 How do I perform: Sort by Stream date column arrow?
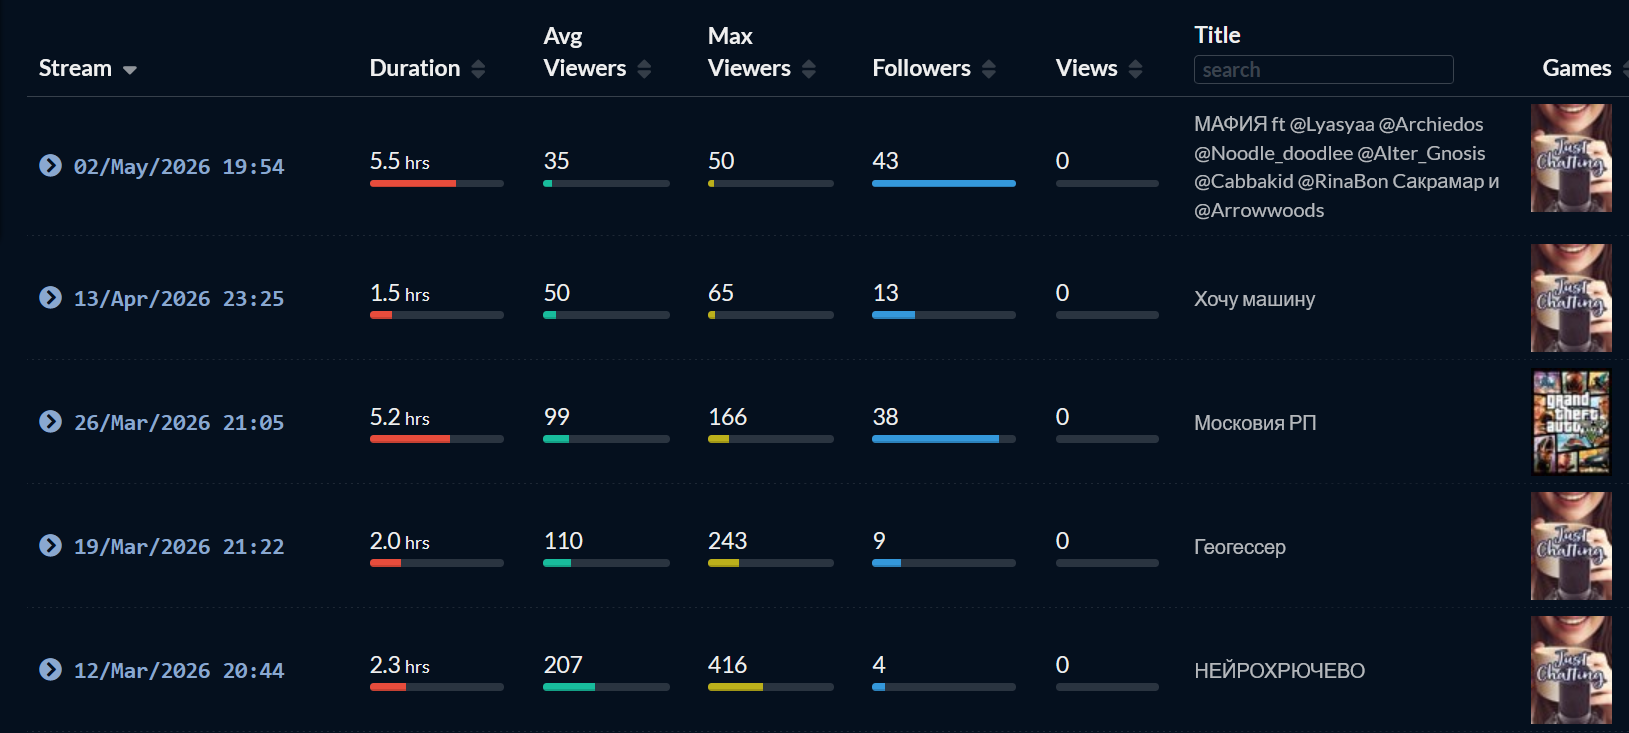130,70
